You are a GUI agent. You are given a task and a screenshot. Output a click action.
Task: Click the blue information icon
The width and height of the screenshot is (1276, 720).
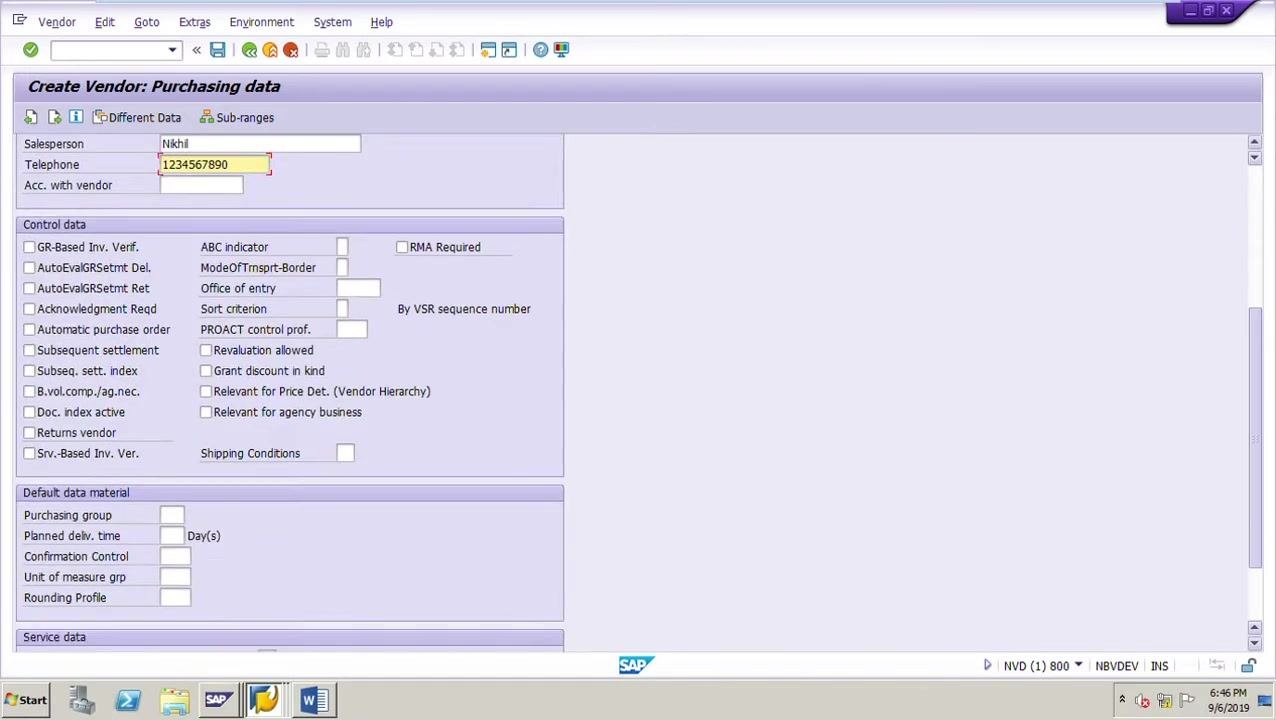pos(76,118)
